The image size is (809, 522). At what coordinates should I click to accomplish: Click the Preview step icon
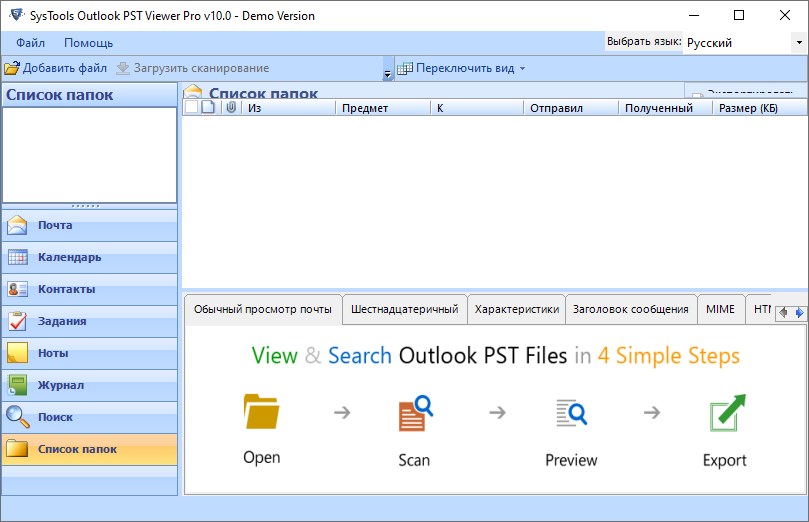(x=571, y=413)
